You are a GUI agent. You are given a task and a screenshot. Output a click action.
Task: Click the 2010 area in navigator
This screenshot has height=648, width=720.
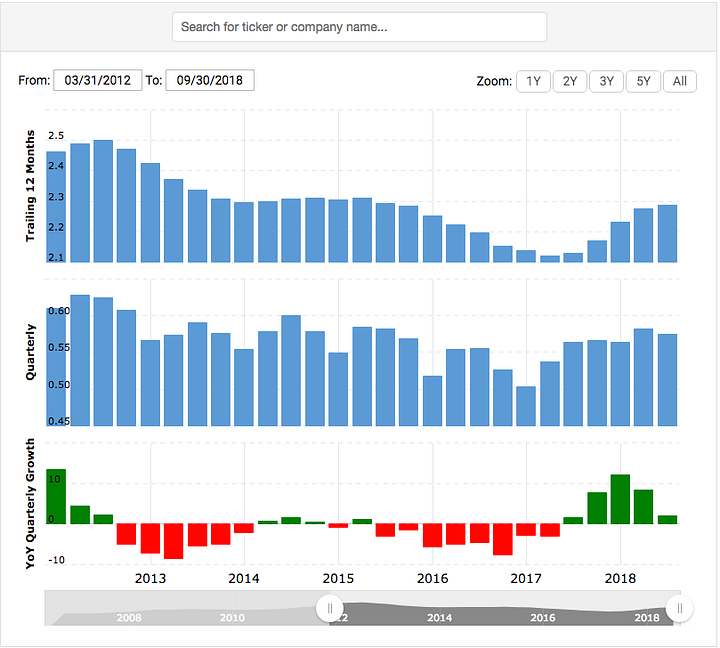(232, 618)
